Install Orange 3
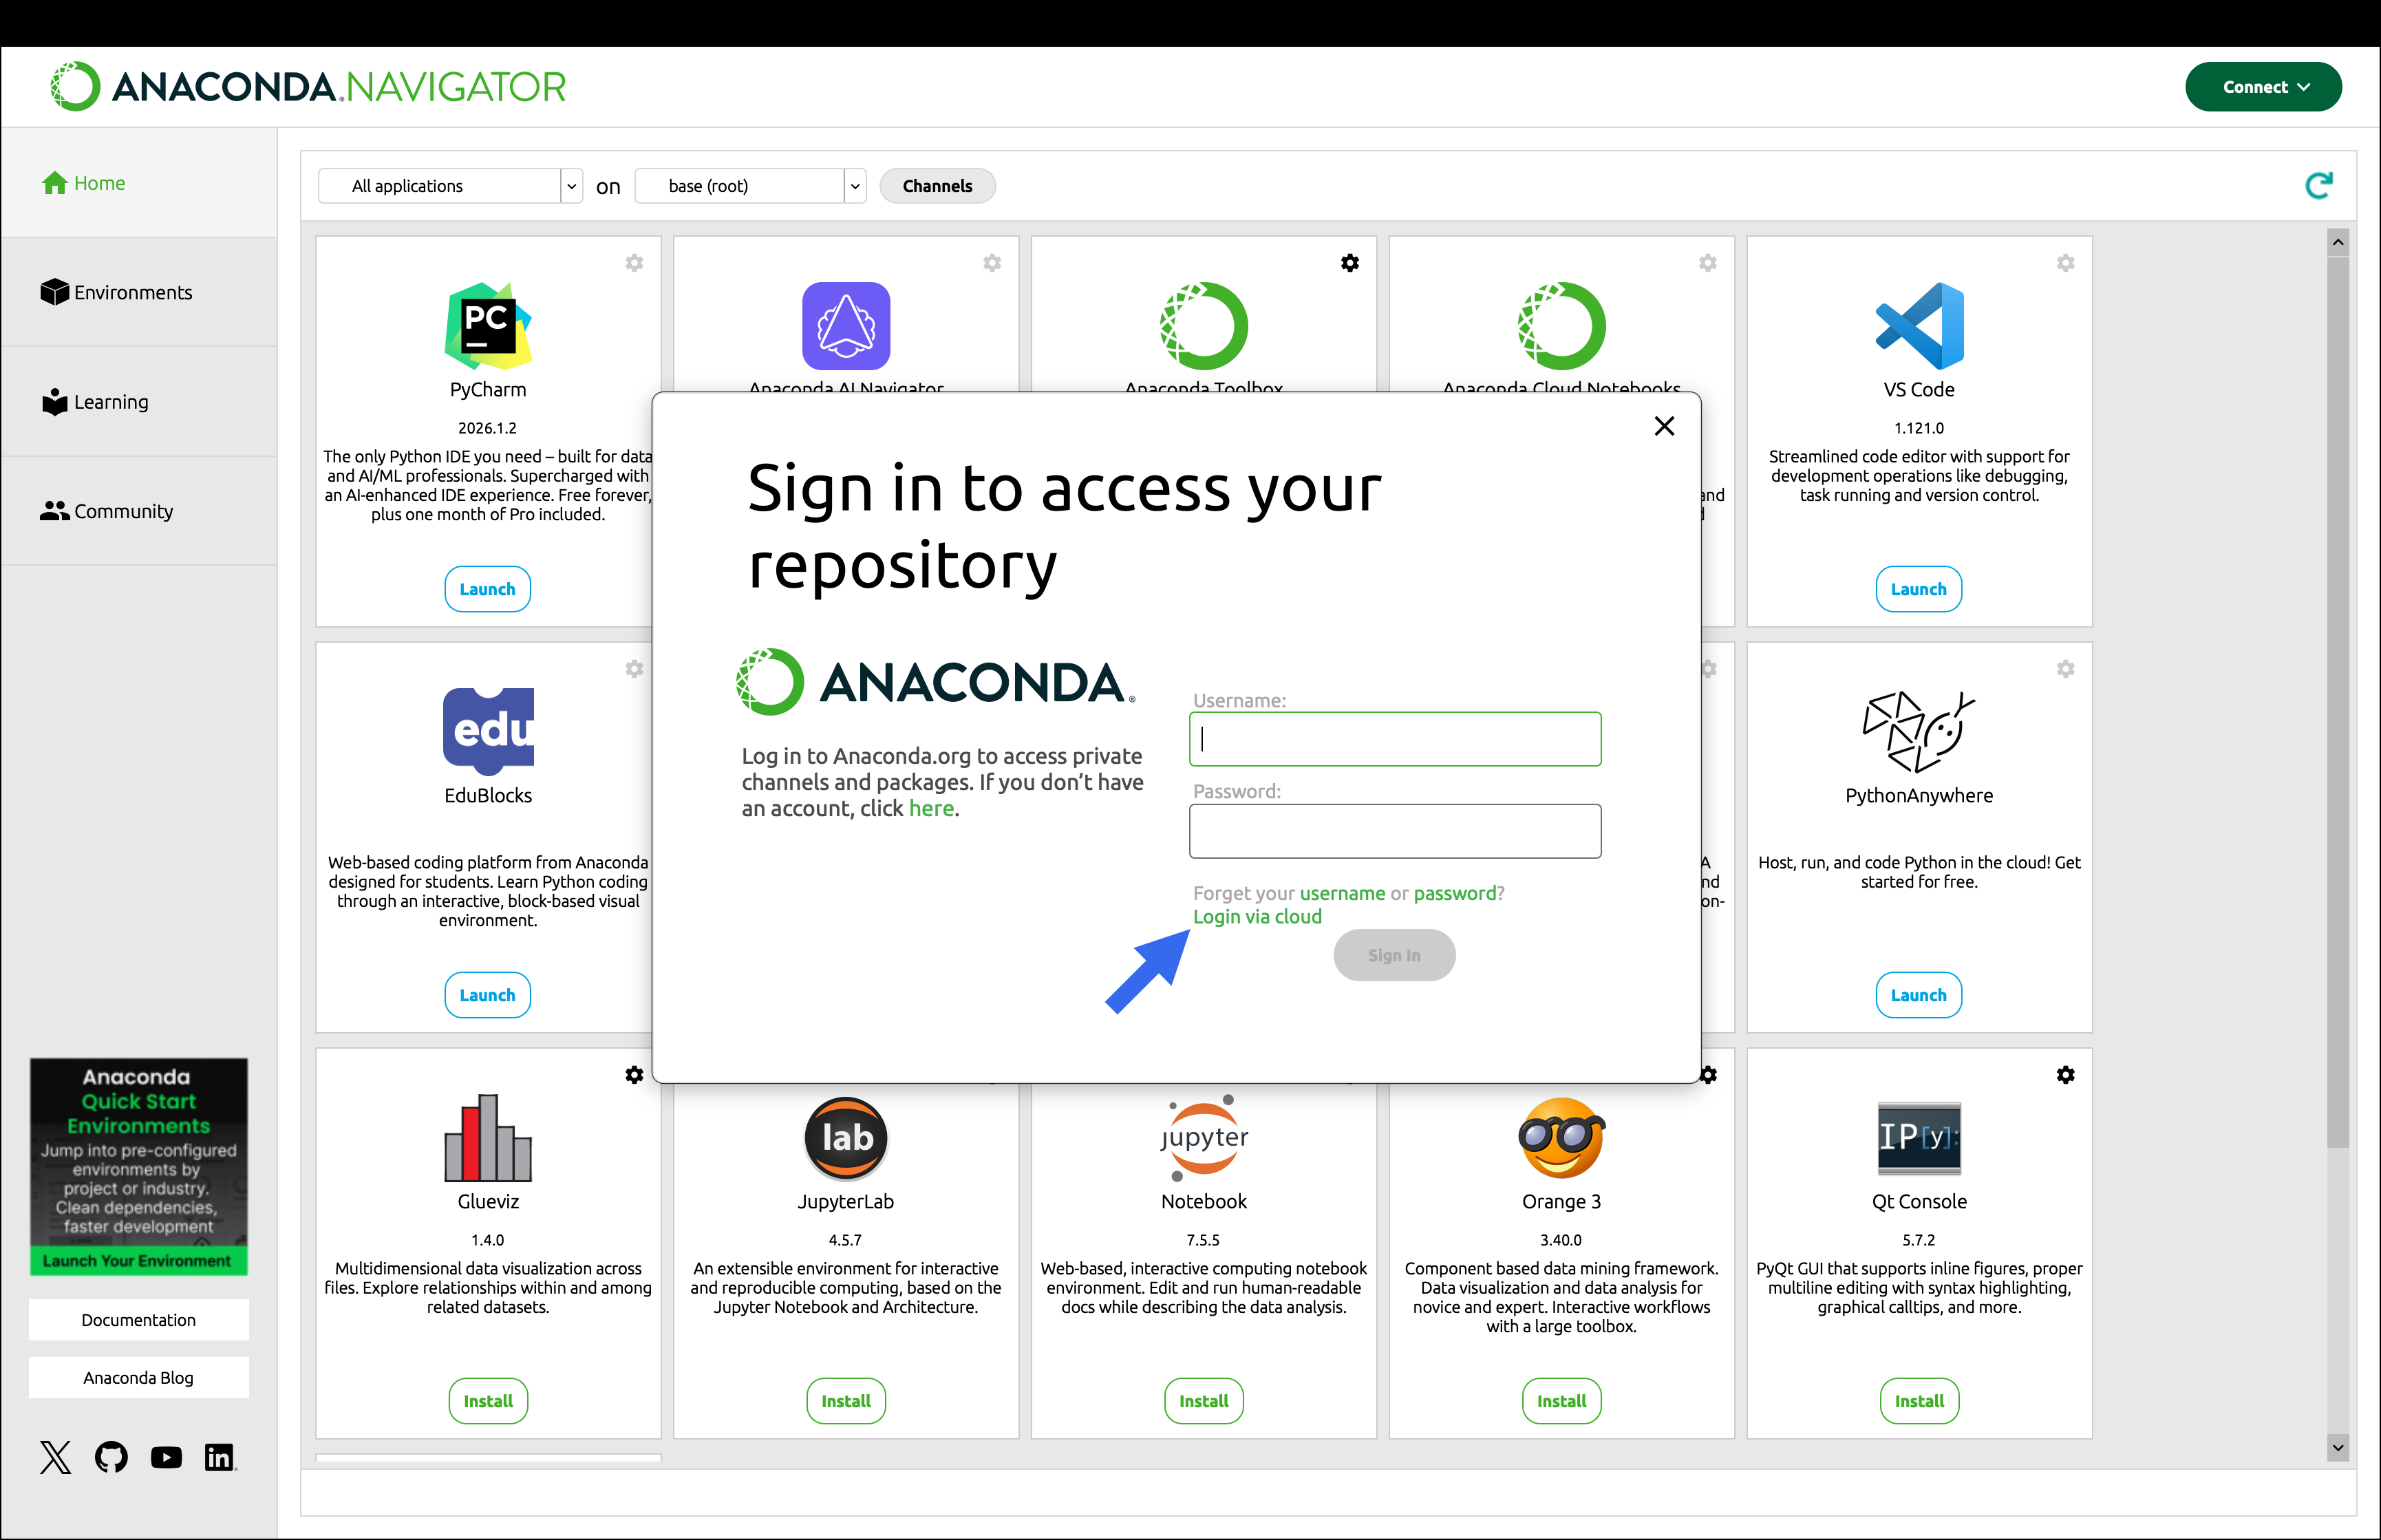The height and width of the screenshot is (1540, 2381). [1562, 1401]
